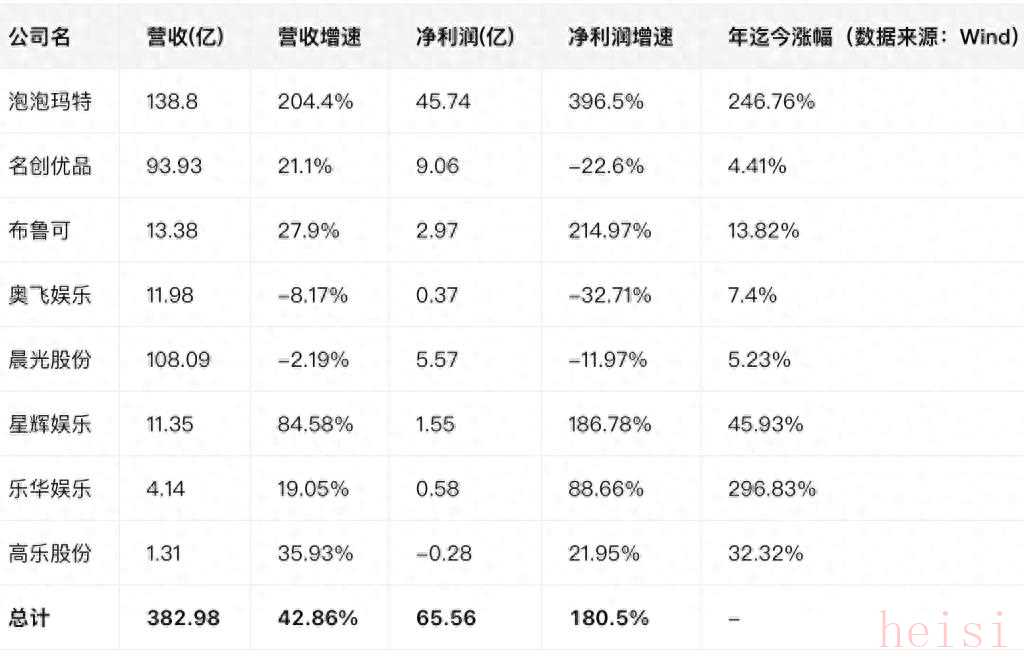Click the total revenue value 382.98

(184, 618)
